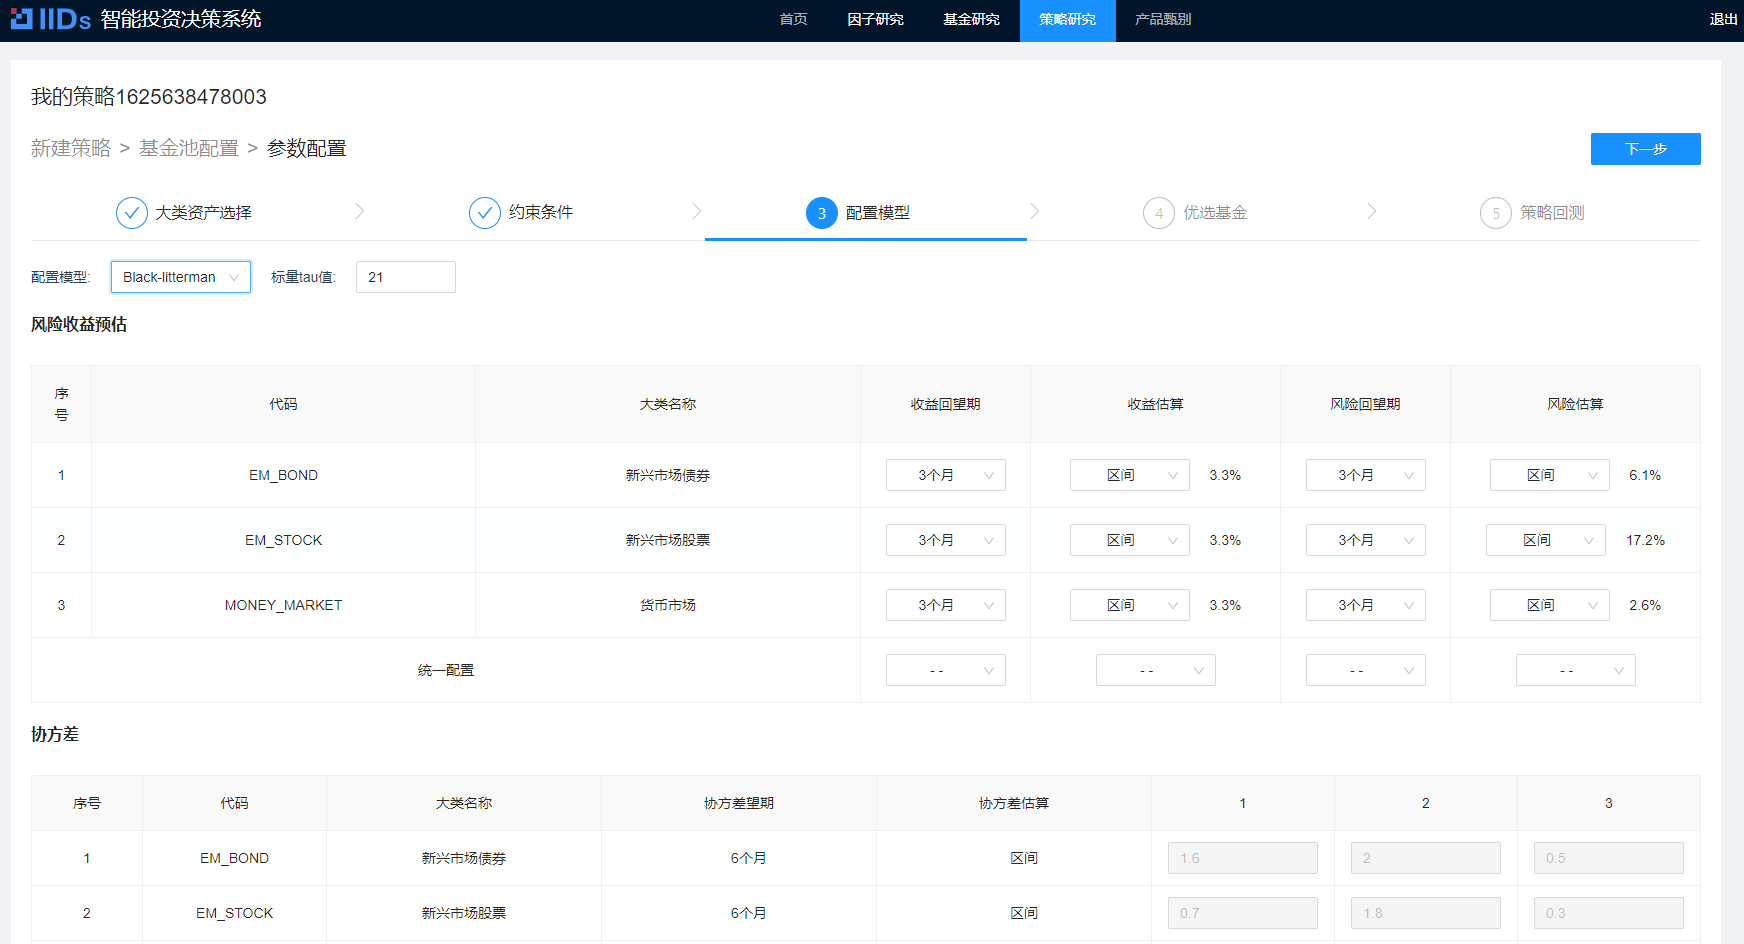
Task: Open EM_BOND 风险回望期 dropdown
Action: (x=1366, y=475)
